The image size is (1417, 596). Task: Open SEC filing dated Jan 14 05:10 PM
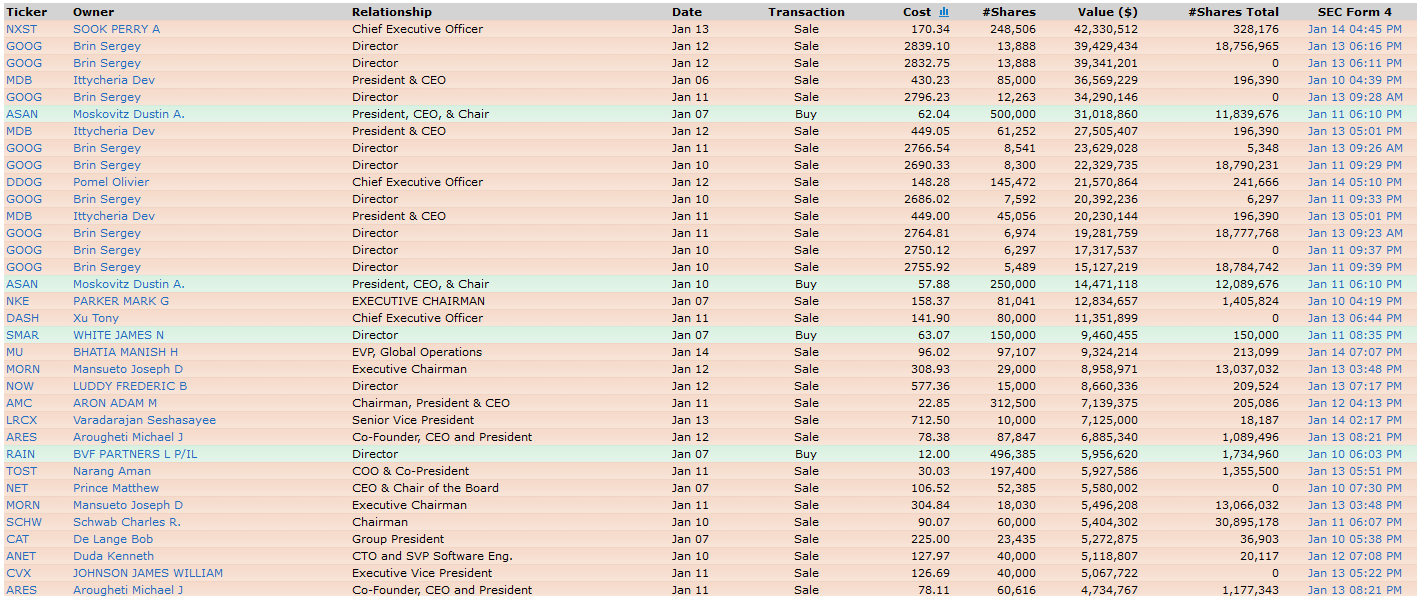click(x=1354, y=182)
